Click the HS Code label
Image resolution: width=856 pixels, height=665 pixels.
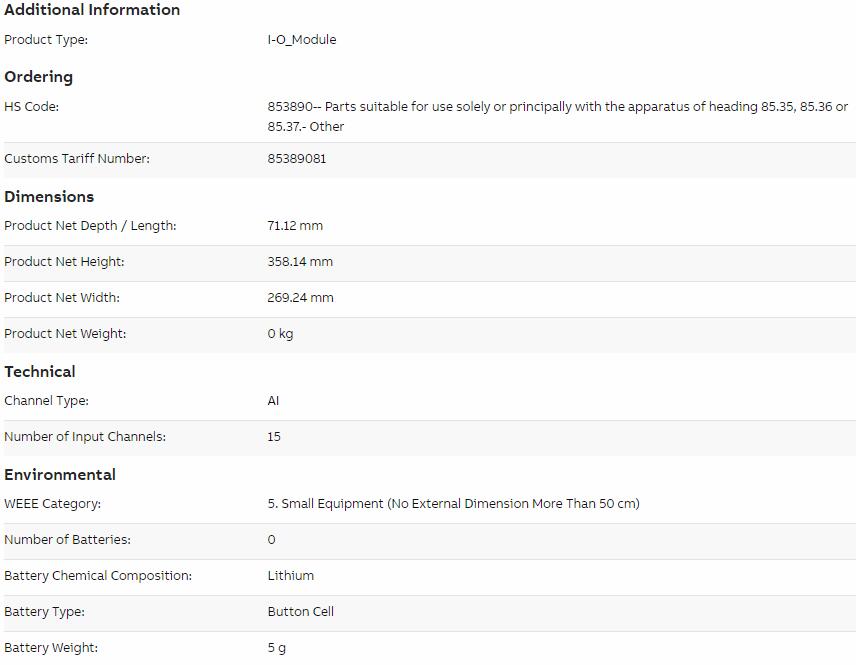point(31,107)
